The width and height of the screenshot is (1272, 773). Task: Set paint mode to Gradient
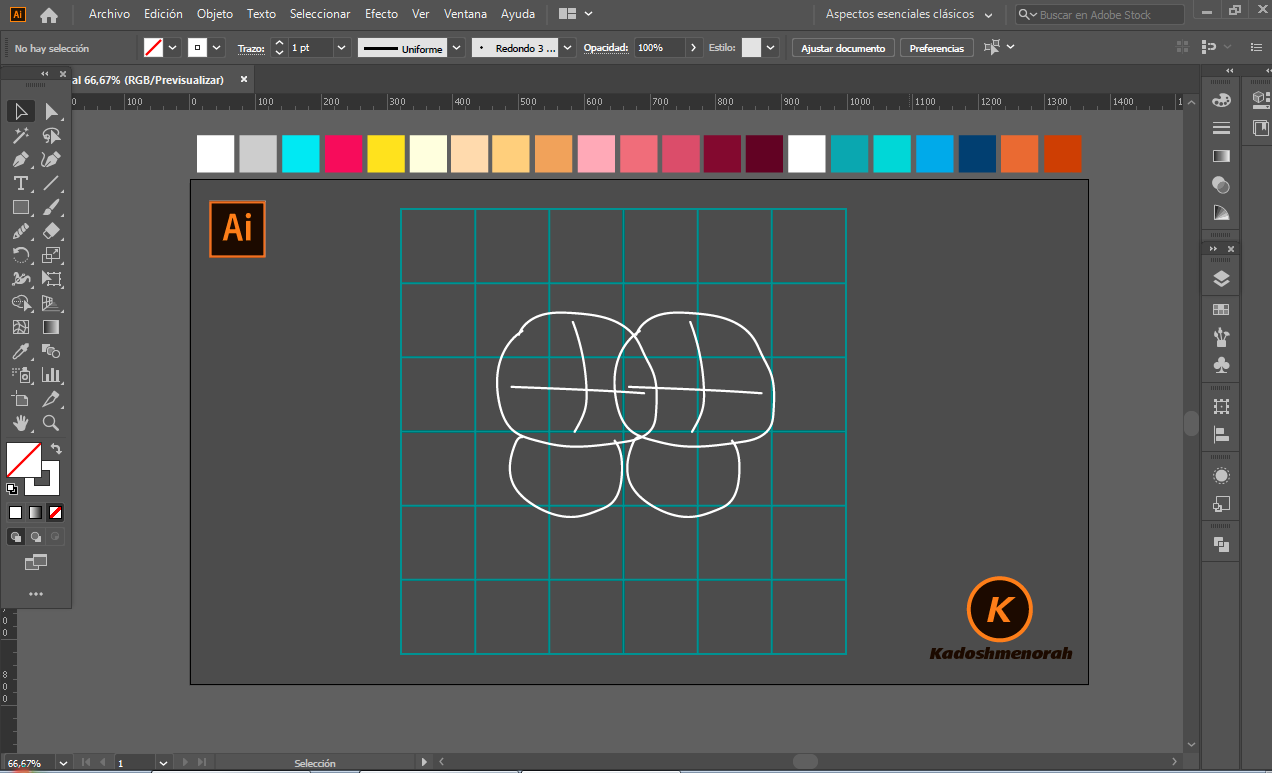pyautogui.click(x=36, y=512)
